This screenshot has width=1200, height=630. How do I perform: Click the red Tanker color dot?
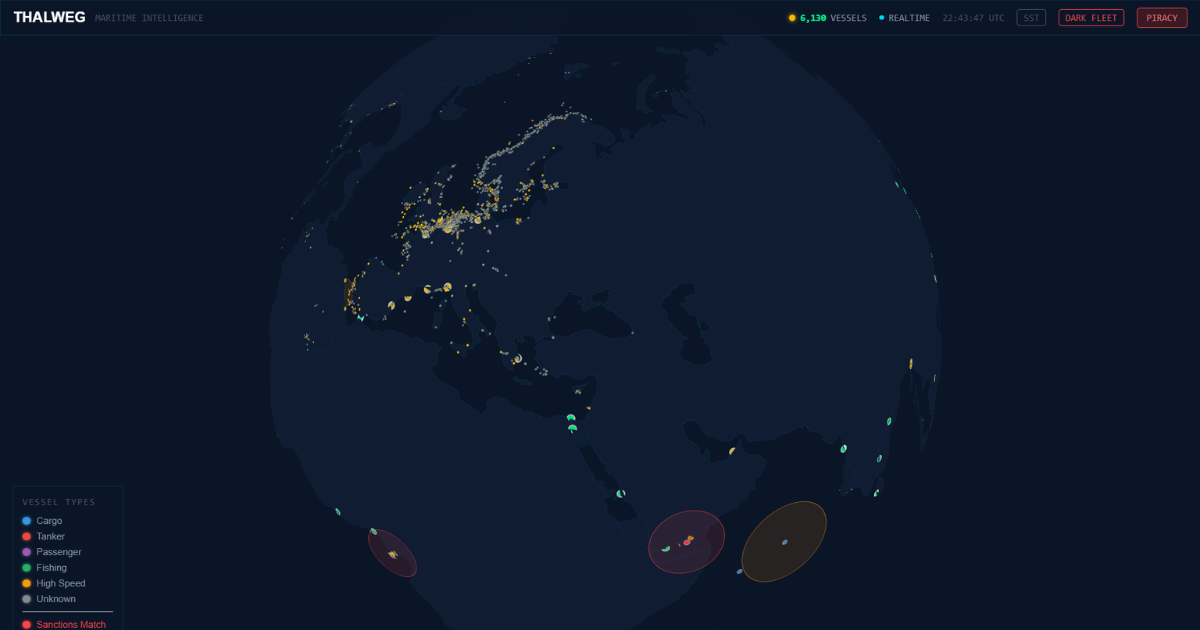[26, 537]
